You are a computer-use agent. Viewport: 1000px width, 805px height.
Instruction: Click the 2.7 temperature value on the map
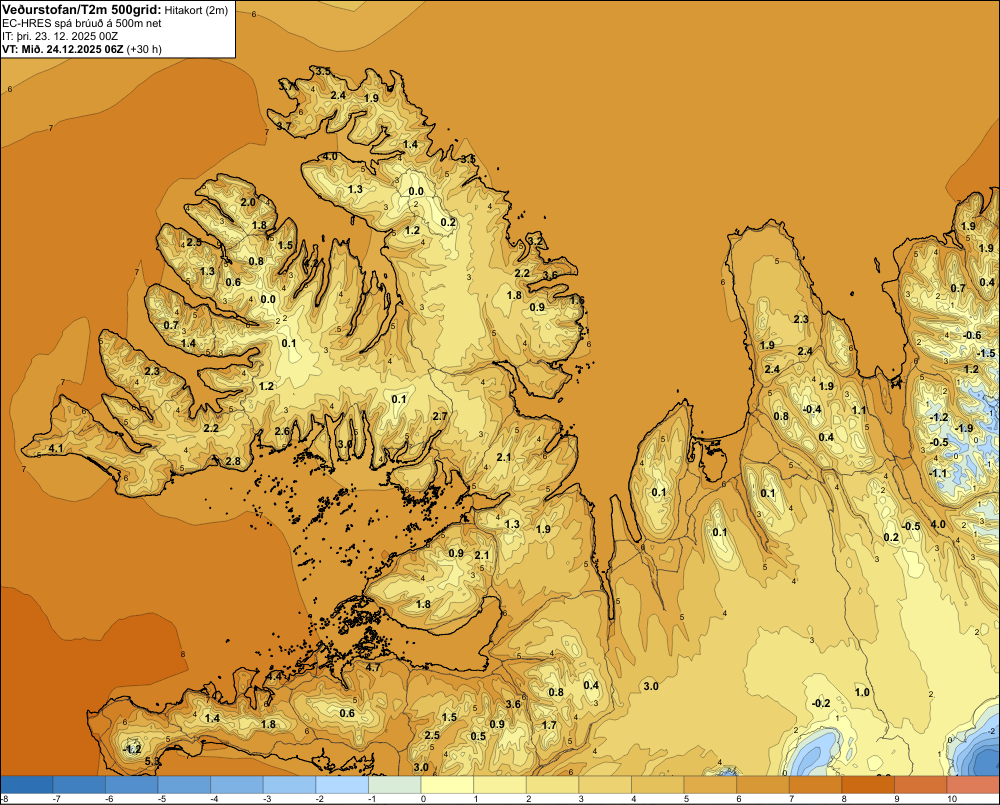(x=439, y=416)
